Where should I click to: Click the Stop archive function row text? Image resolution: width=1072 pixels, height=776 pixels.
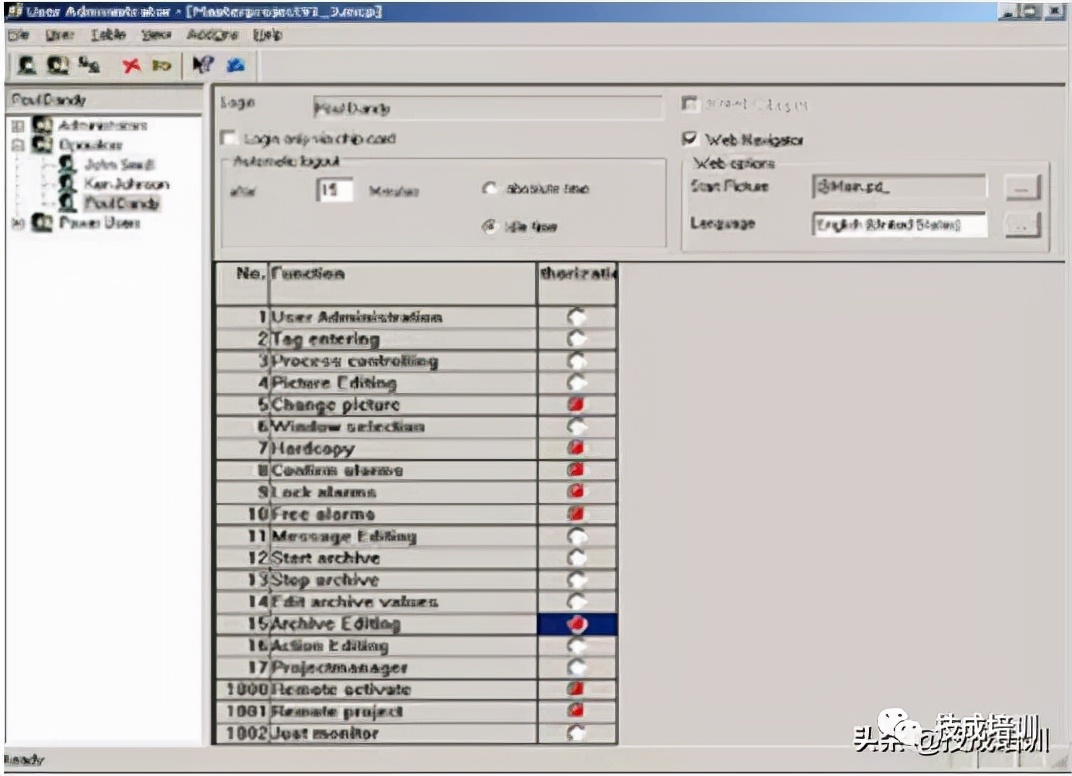(325, 580)
